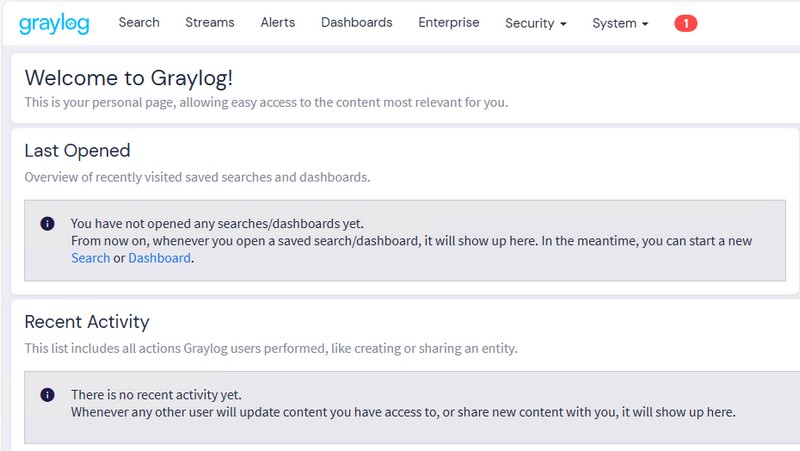This screenshot has width=800, height=451.
Task: Open the red notification badge showing 1
Action: coord(685,23)
